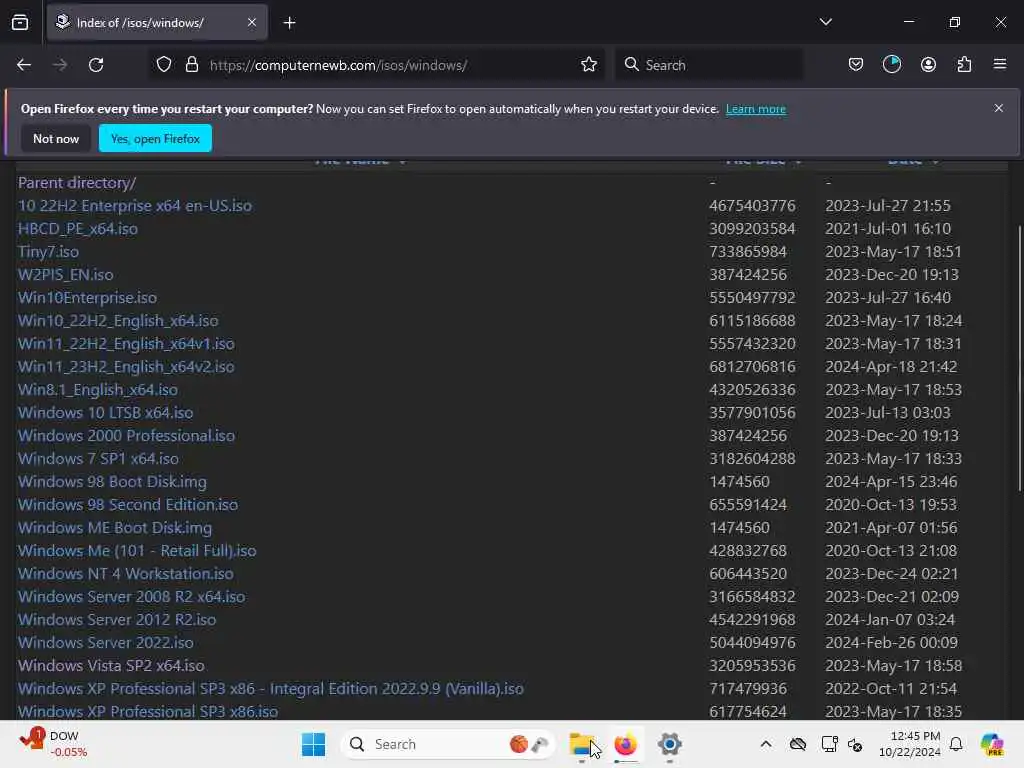
Task: Follow the Learn more link
Action: click(756, 109)
